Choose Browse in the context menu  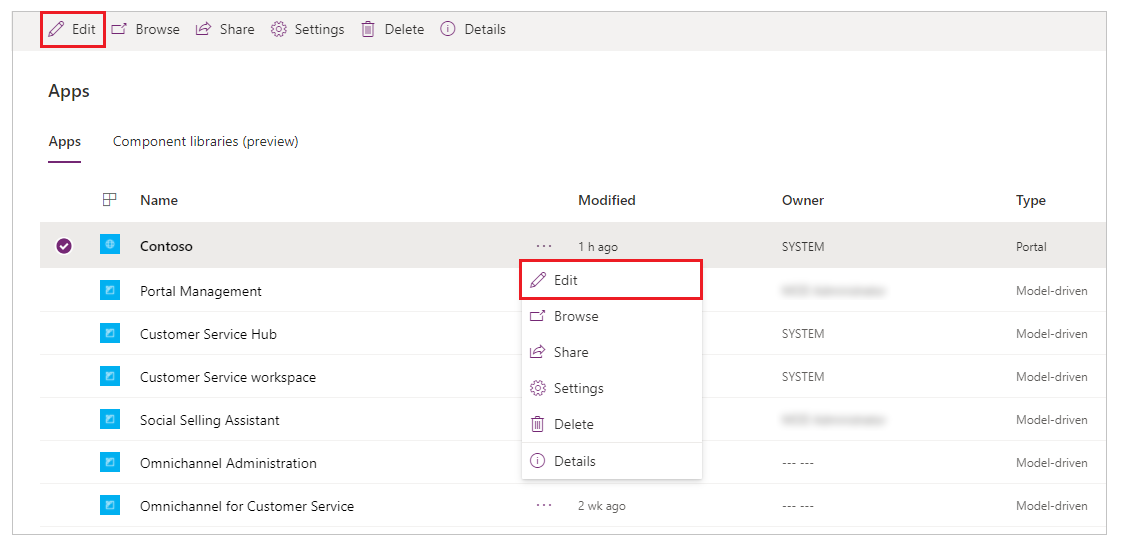point(611,316)
